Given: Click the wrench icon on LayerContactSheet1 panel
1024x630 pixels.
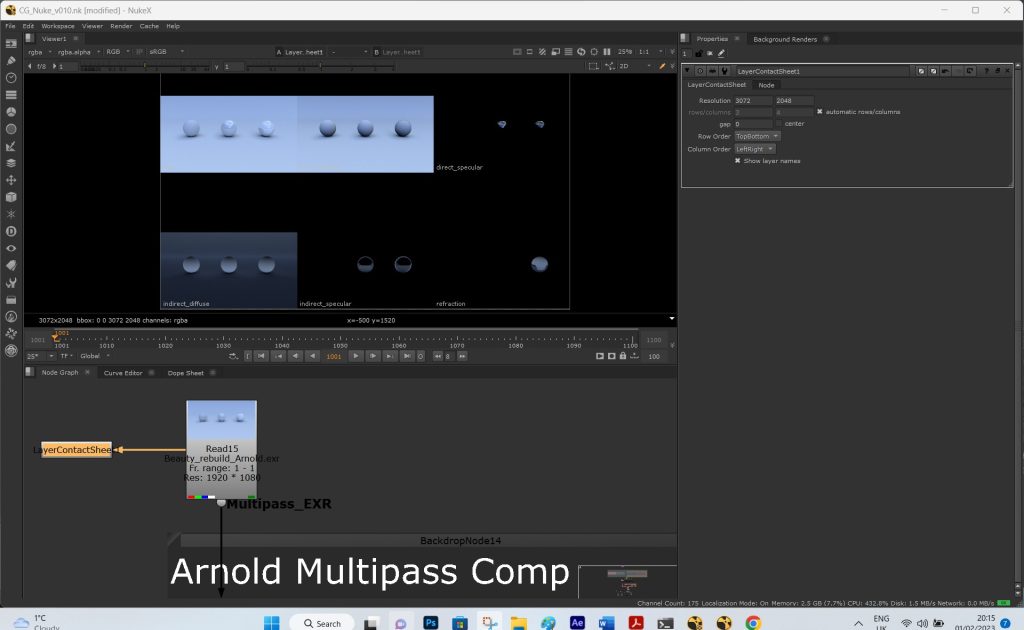Looking at the screenshot, I should click(724, 71).
